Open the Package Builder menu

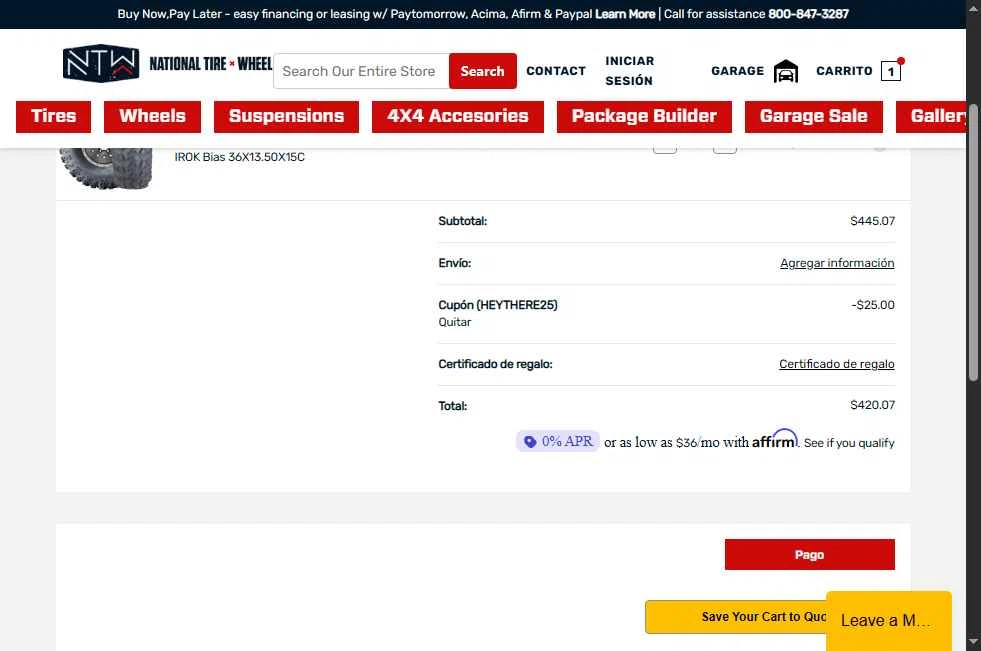point(644,116)
